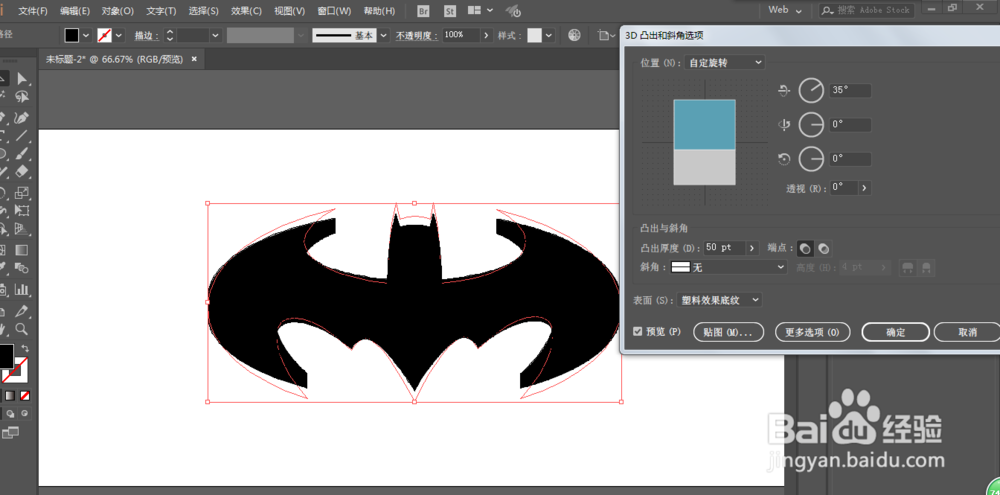Open the Web workspace dropdown
Viewport: 1000px width, 495px height.
click(x=784, y=10)
